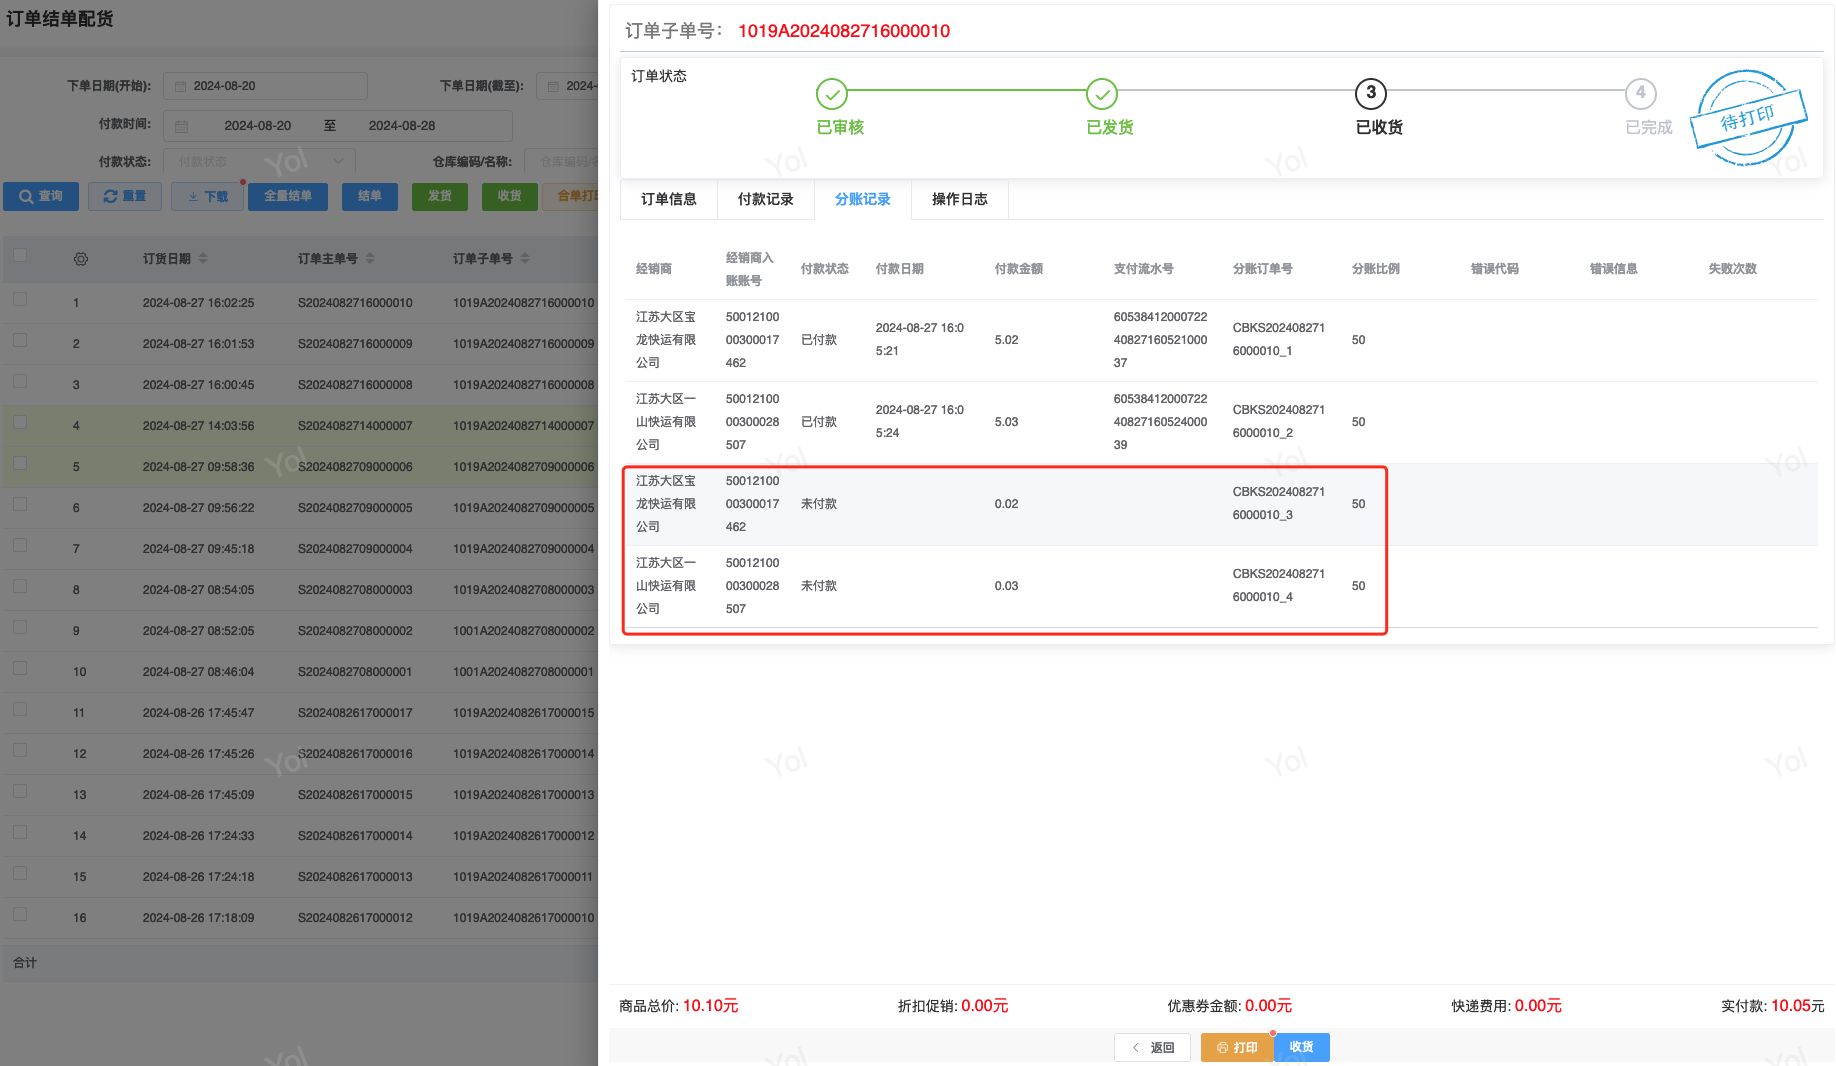
Task: Sort by the 订货日期 column arrows
Action: pyautogui.click(x=203, y=259)
